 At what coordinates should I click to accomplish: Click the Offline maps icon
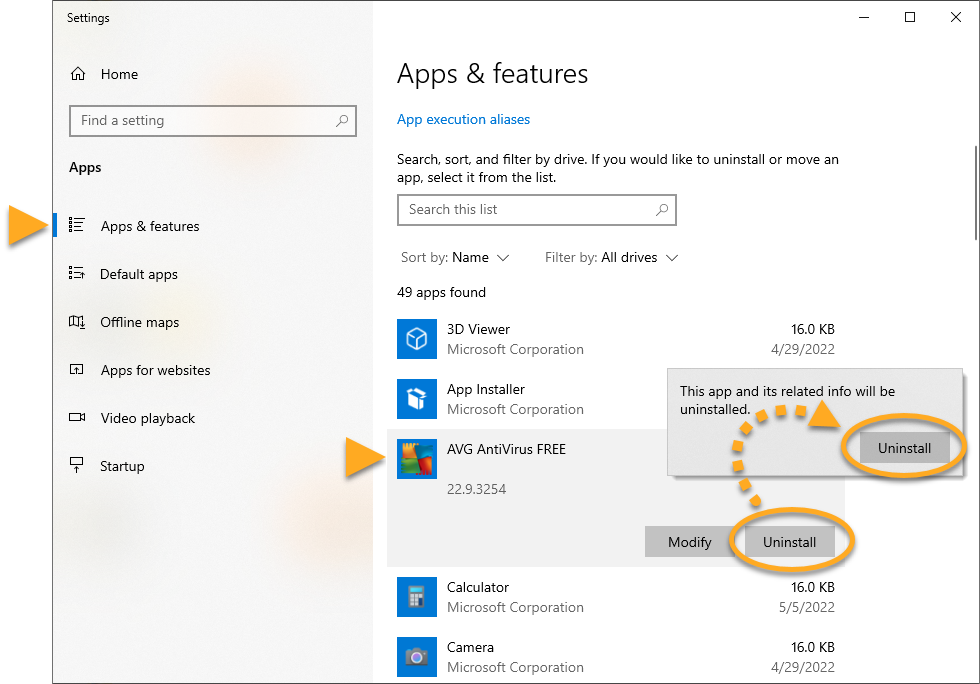(x=77, y=322)
